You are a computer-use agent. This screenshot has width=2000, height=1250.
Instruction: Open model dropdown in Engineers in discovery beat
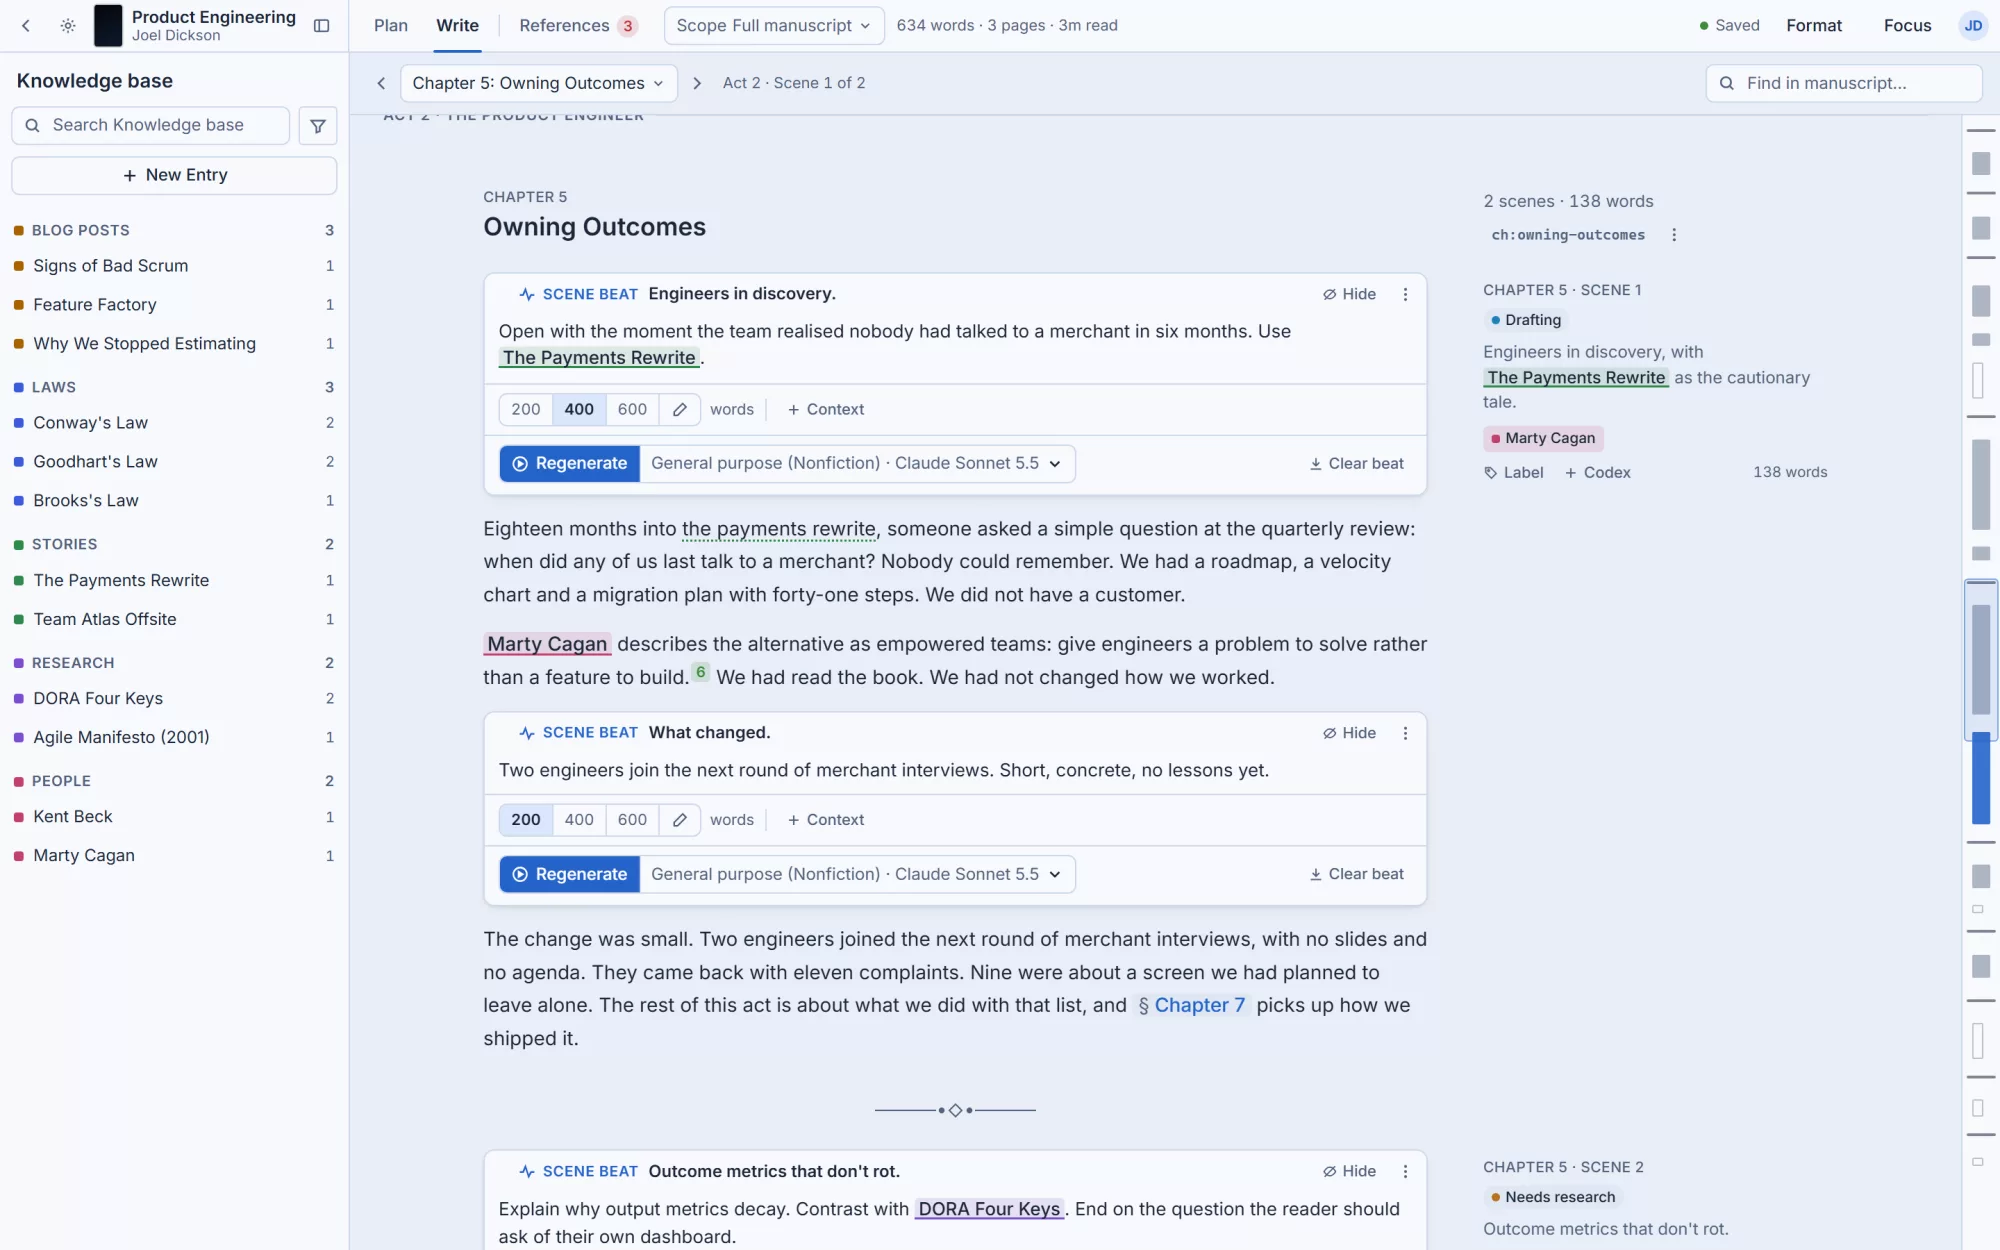tap(857, 464)
